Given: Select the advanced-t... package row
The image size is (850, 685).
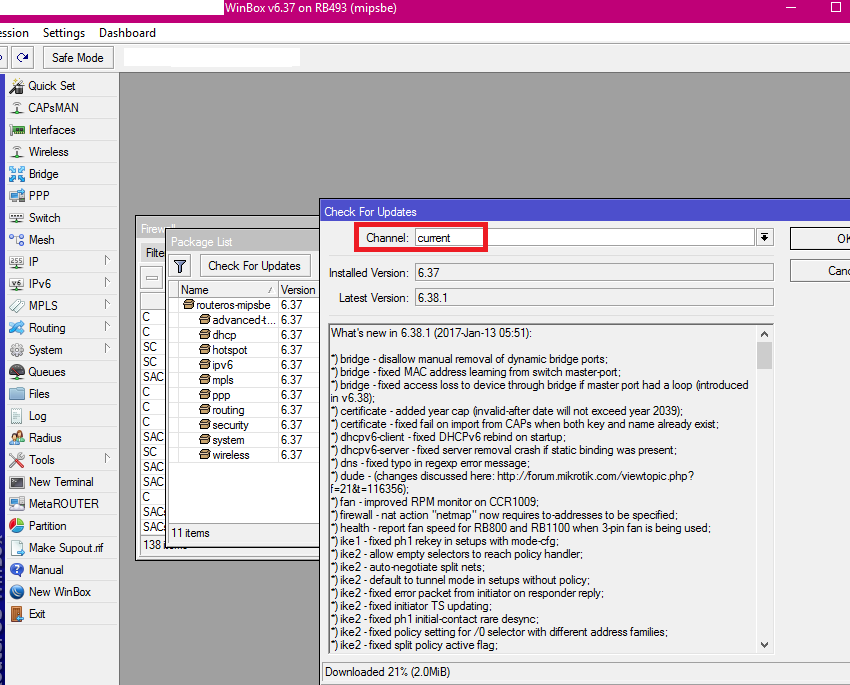Looking at the screenshot, I should pos(243,320).
